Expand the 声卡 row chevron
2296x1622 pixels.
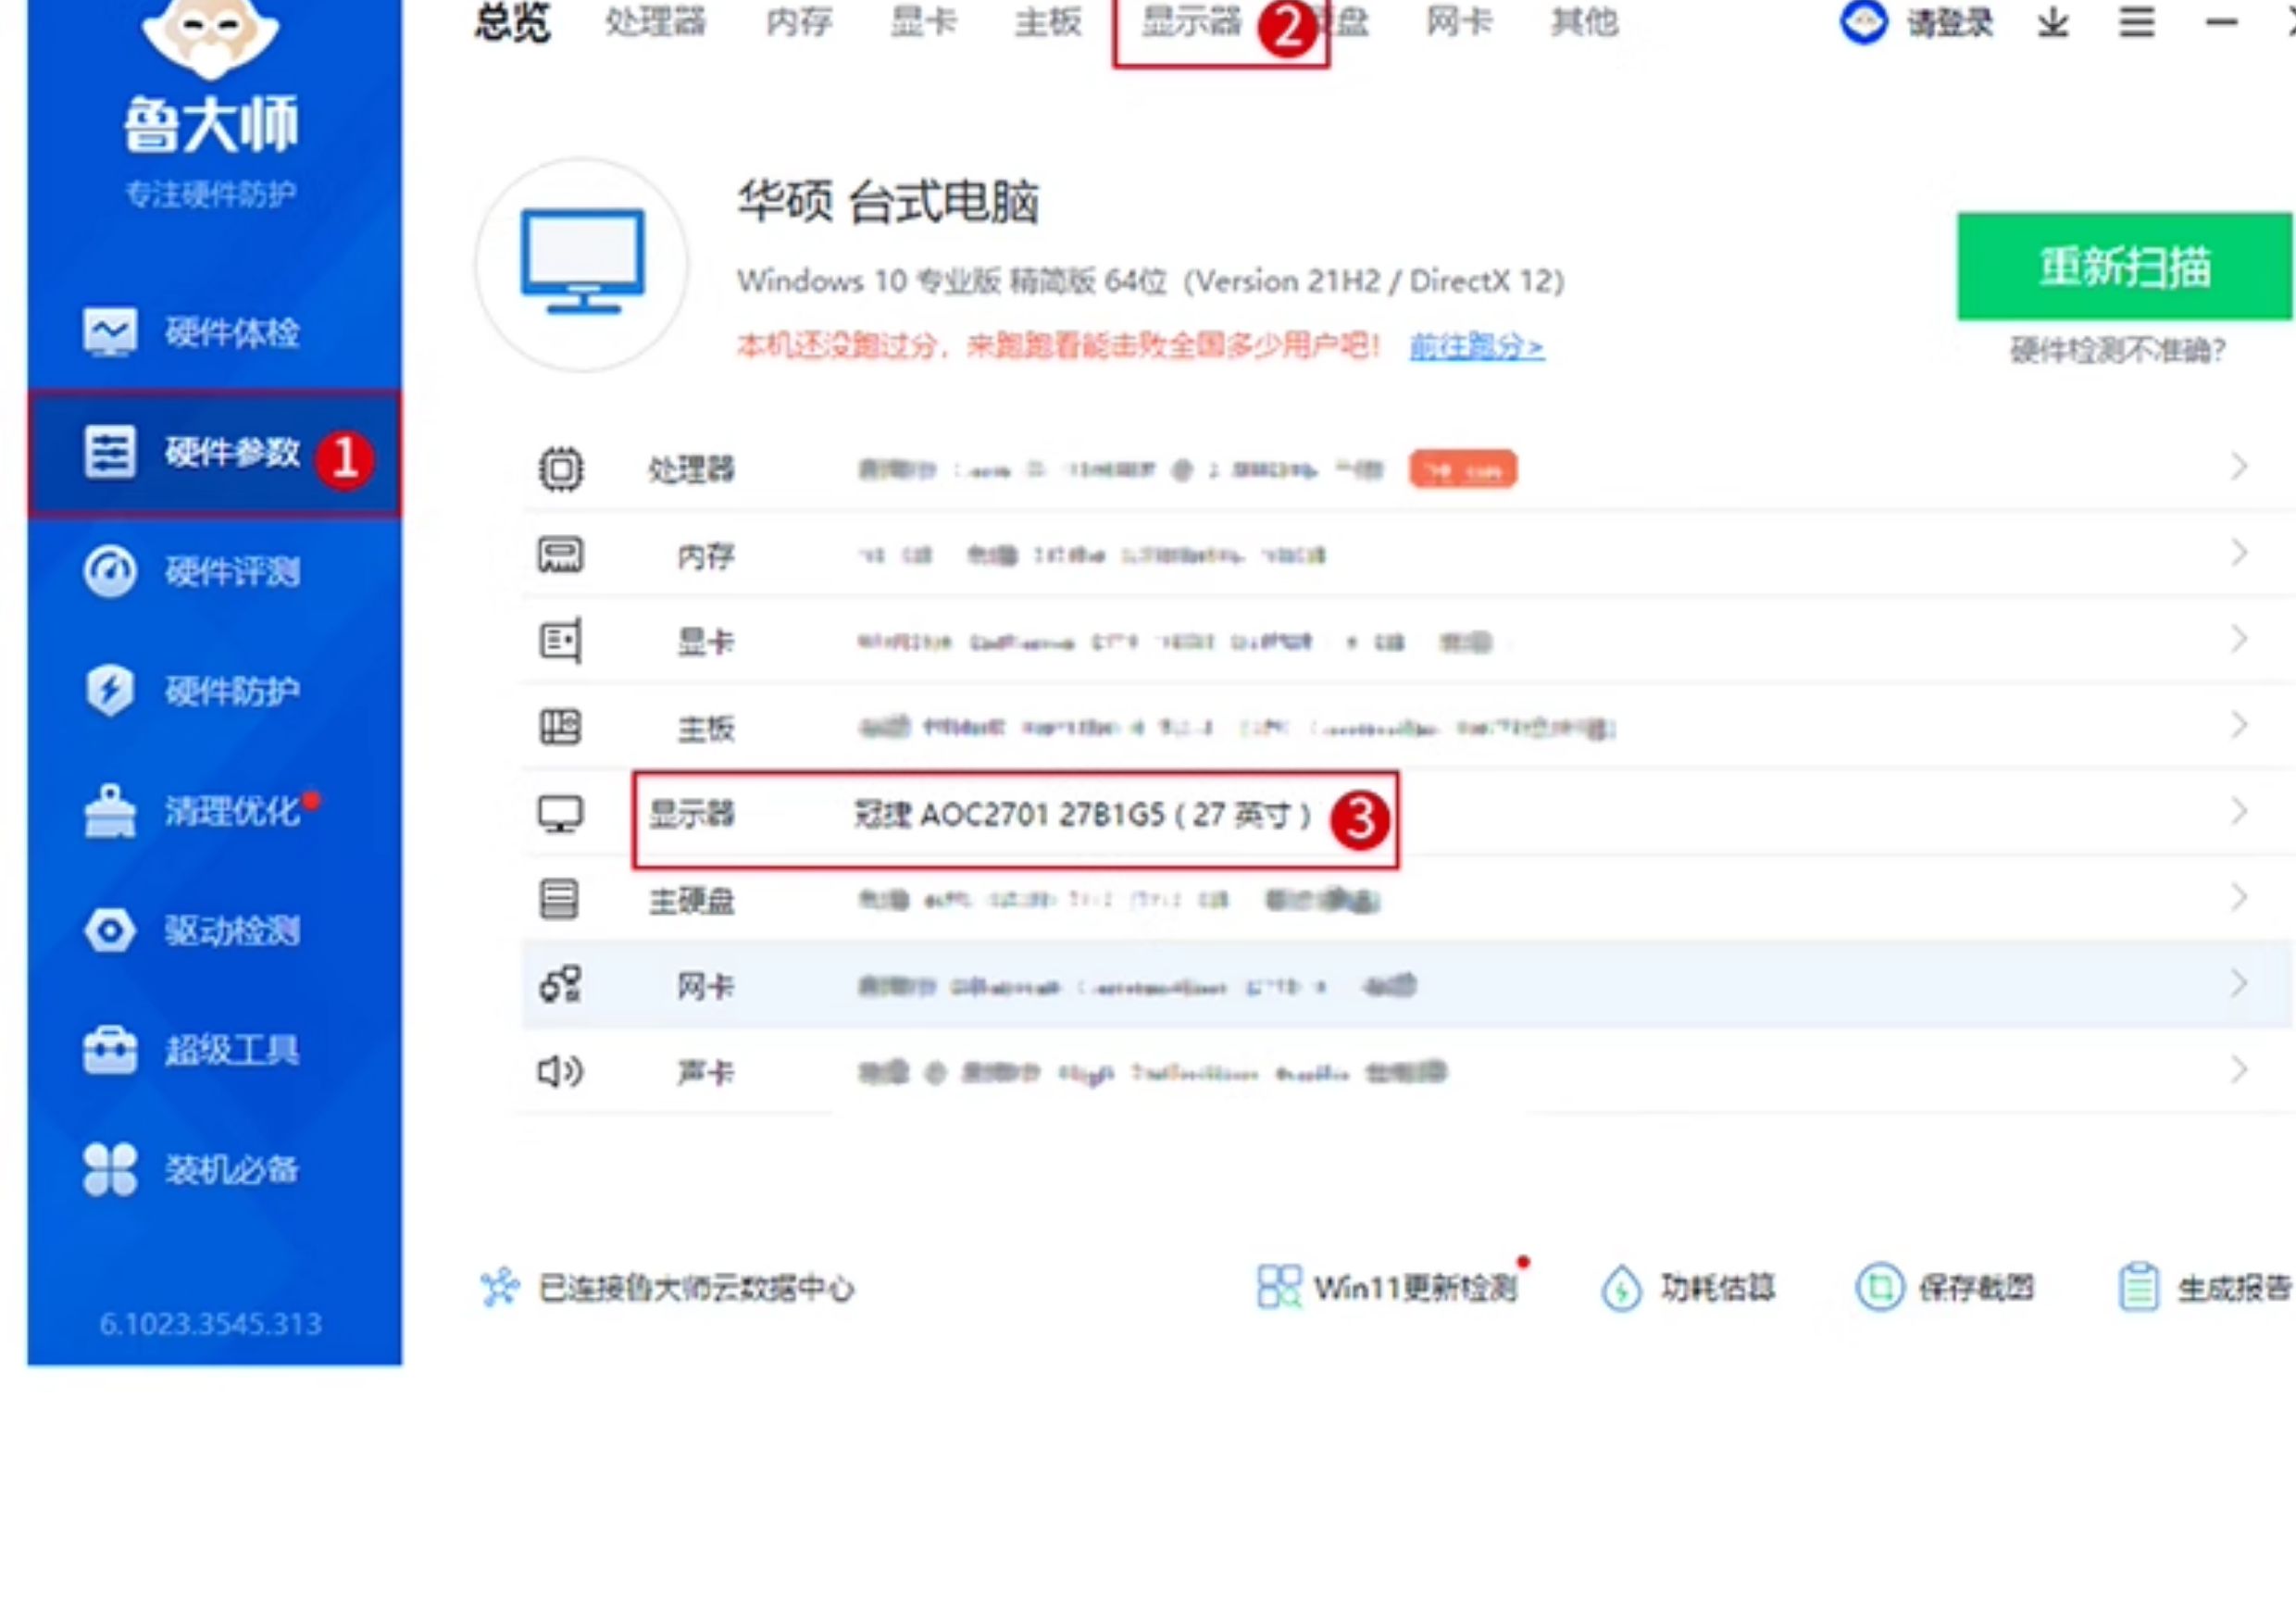2239,1070
